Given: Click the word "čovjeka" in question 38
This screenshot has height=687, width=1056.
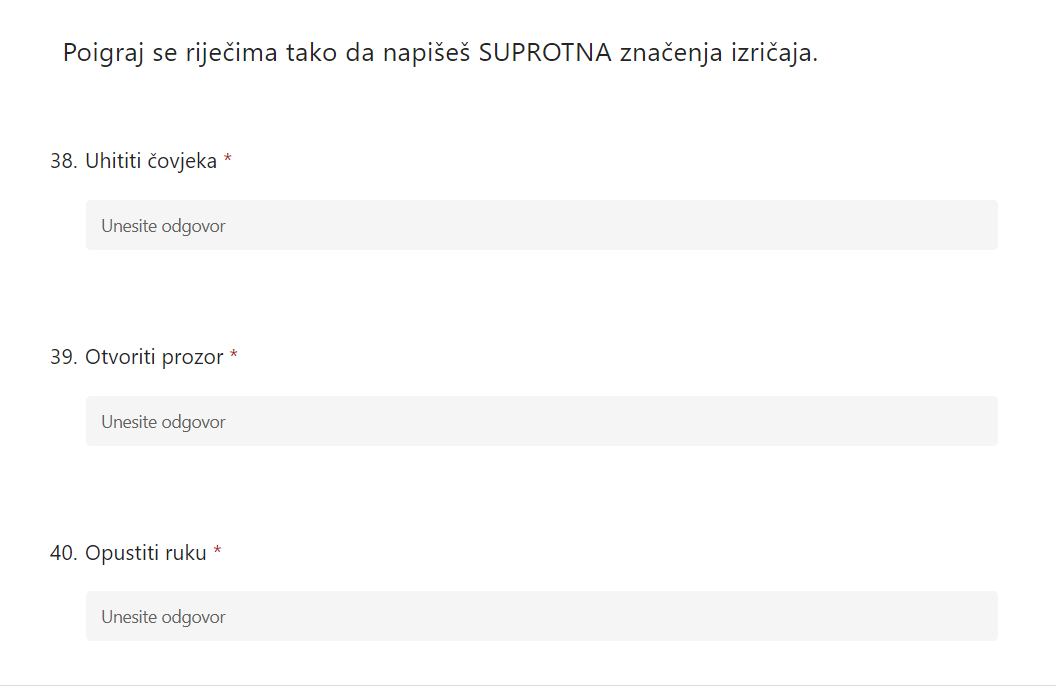Looking at the screenshot, I should pos(183,161).
